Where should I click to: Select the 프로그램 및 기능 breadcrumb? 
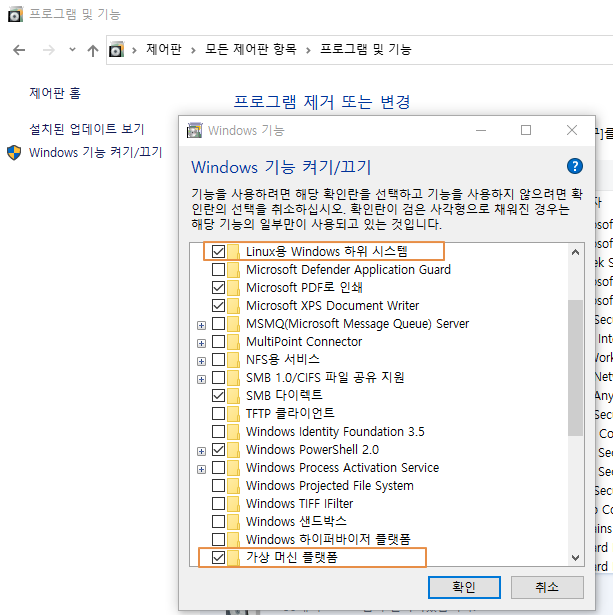click(366, 49)
